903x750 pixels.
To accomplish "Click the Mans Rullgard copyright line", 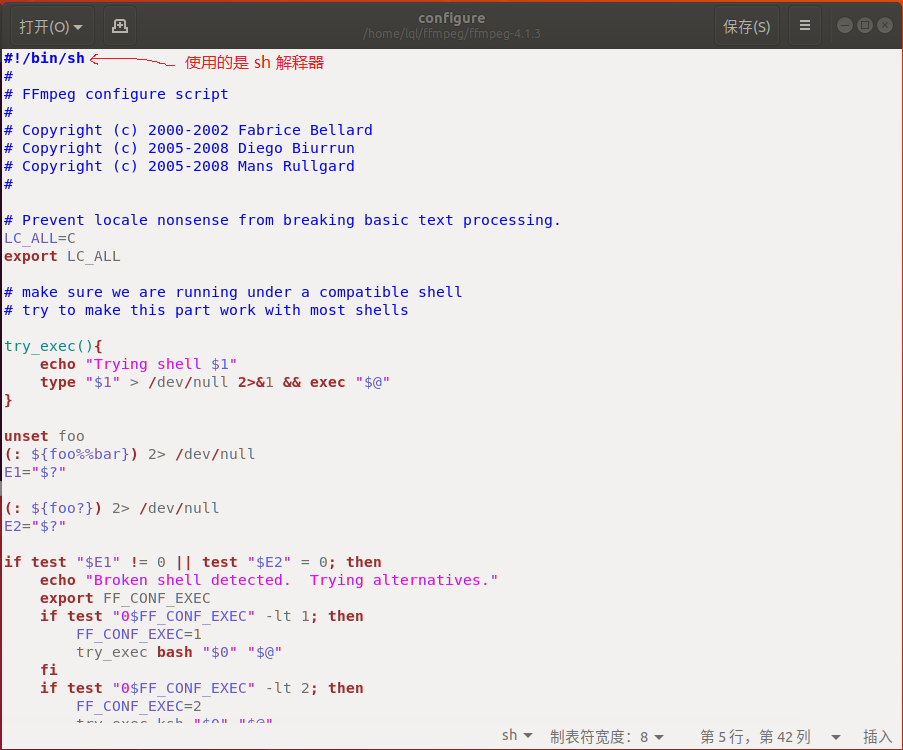I will [x=179, y=166].
